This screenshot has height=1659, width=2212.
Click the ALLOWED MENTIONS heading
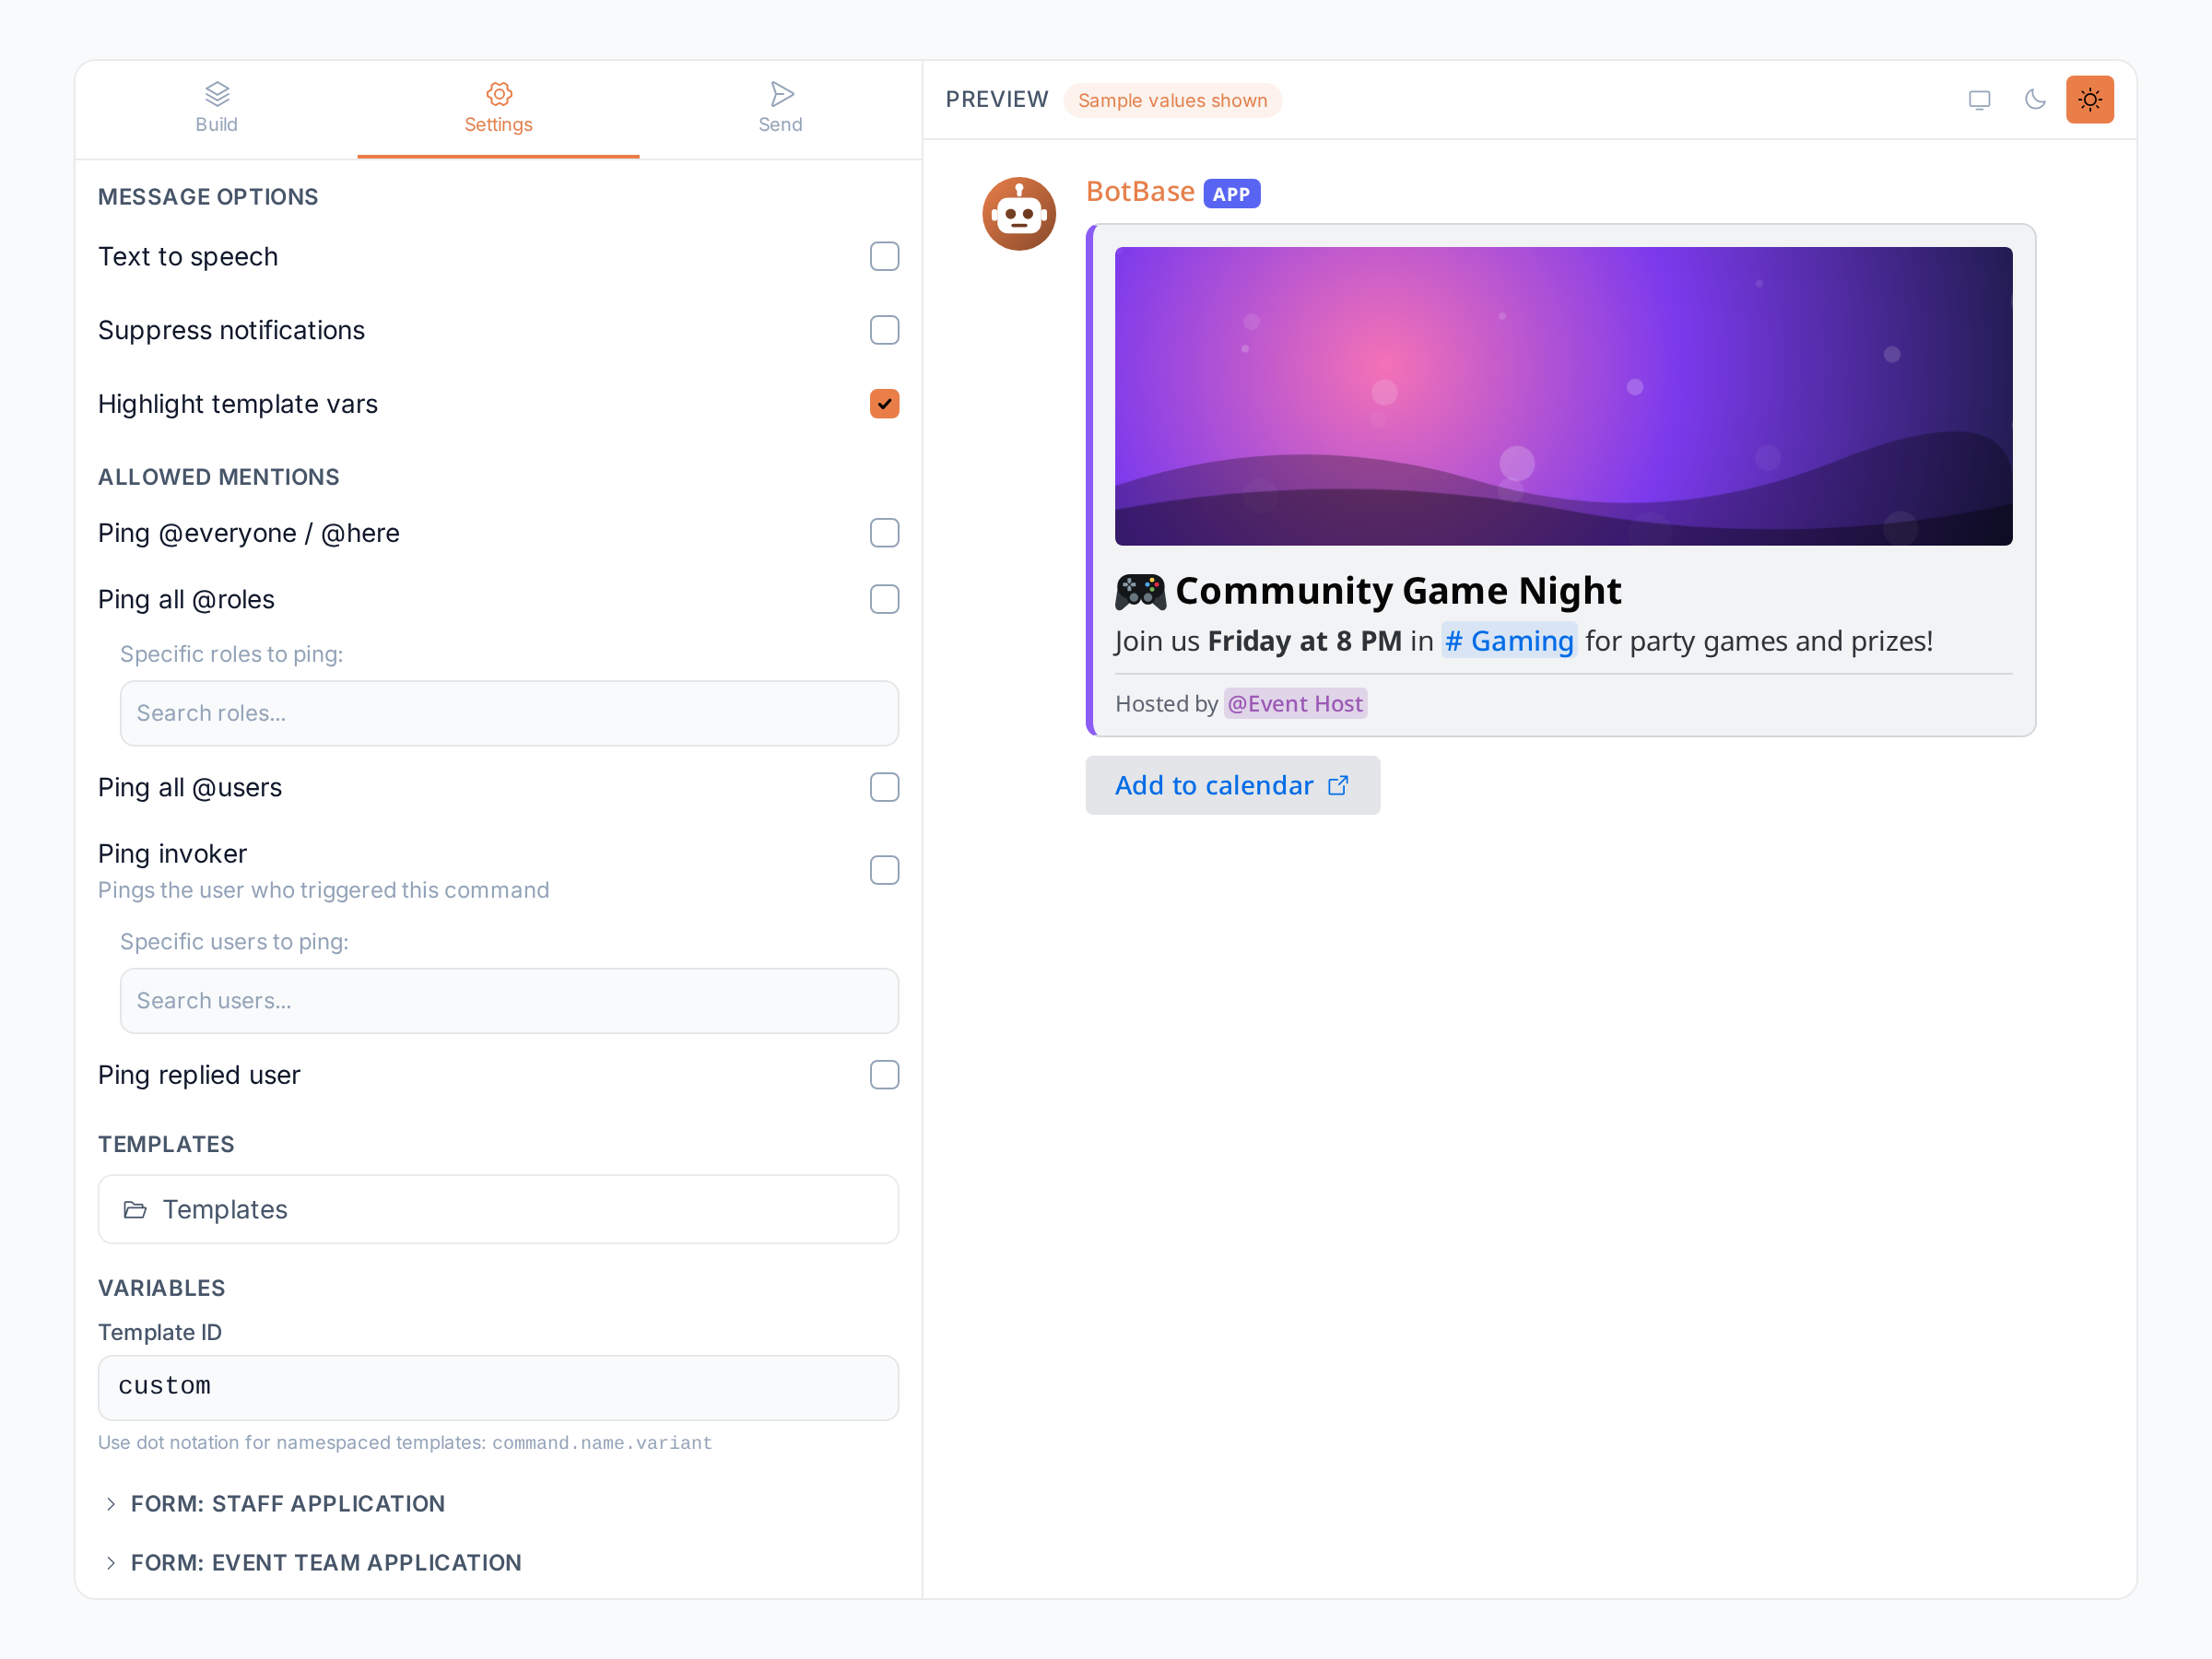[219, 477]
